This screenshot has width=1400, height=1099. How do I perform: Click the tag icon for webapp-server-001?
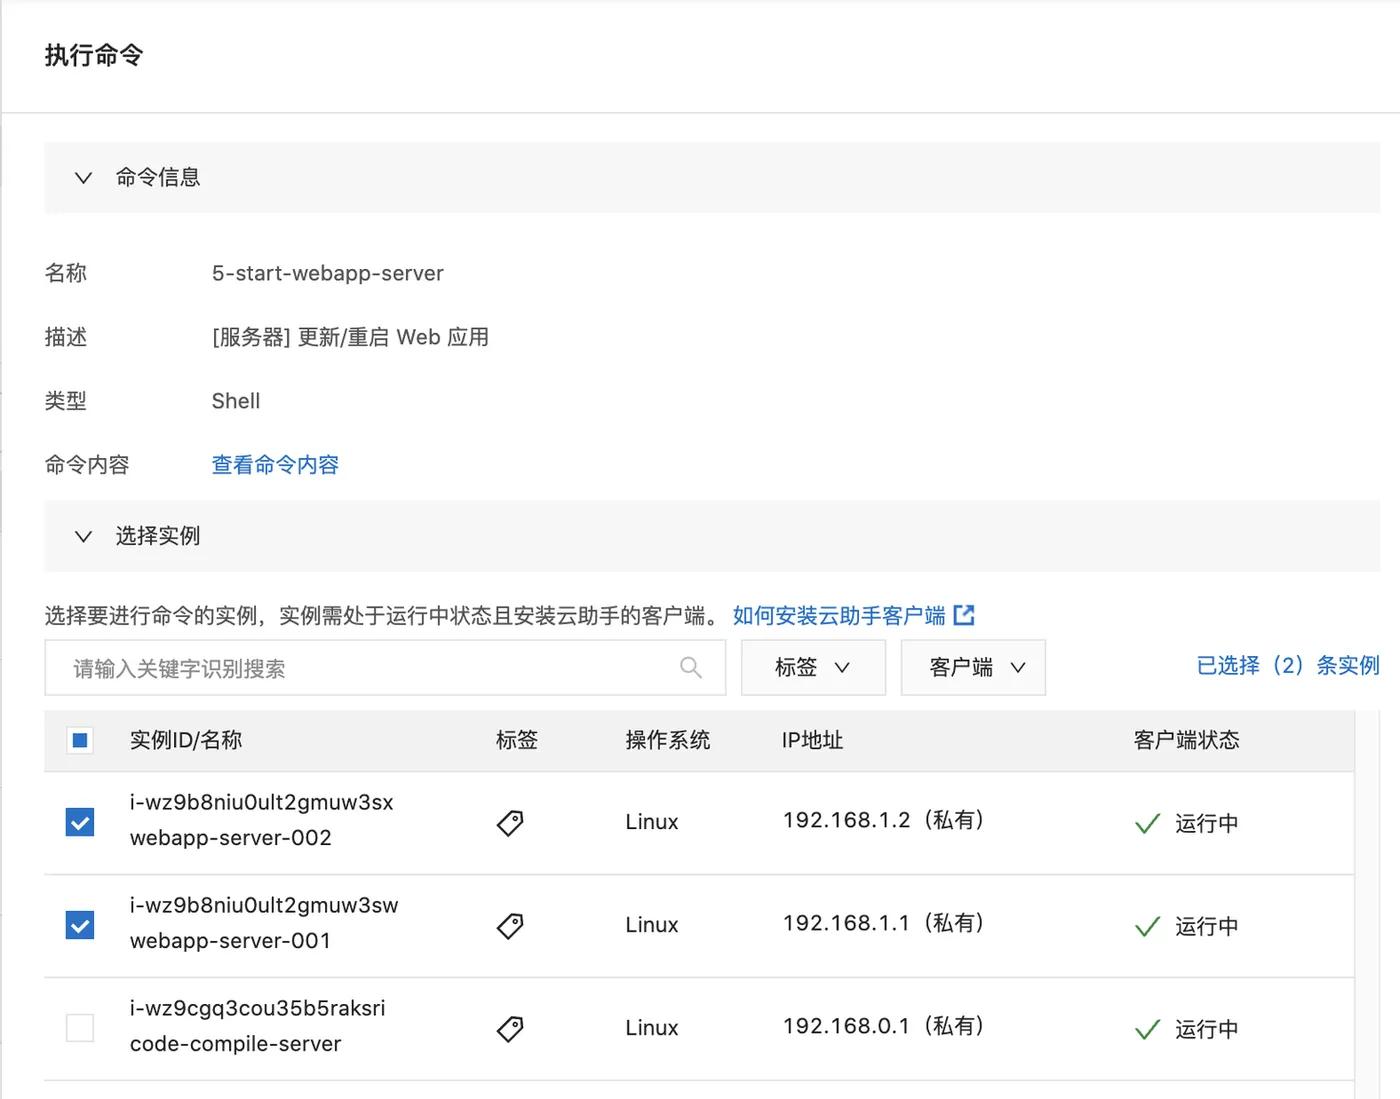510,926
